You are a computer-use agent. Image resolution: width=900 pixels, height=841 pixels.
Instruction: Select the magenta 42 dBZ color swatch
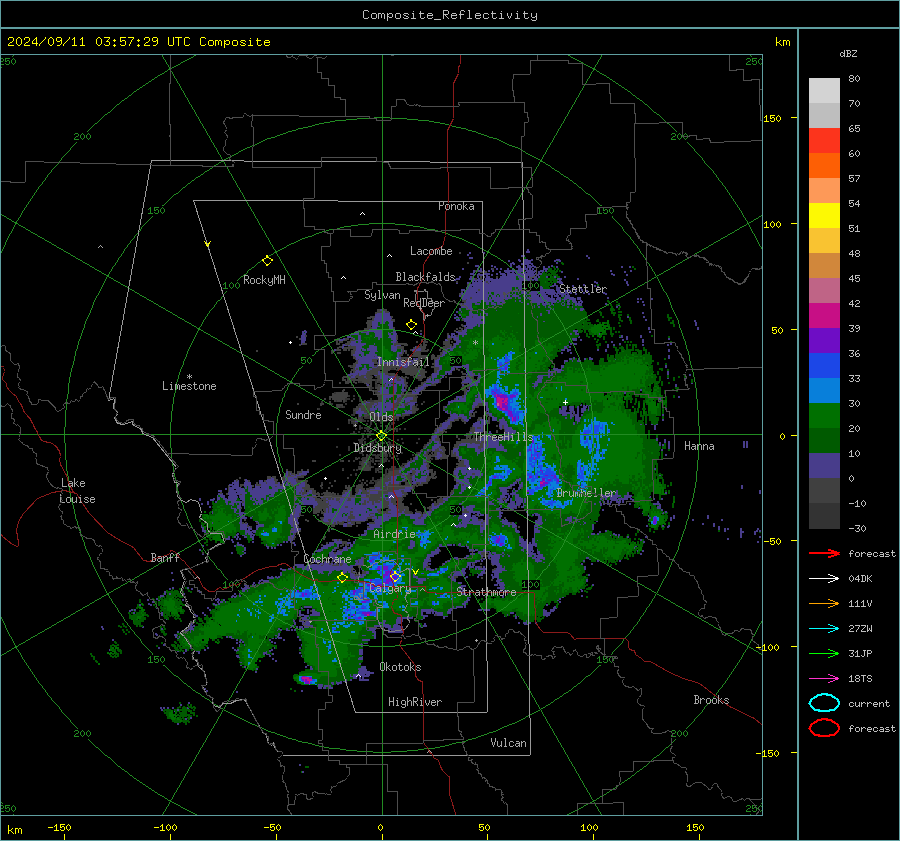824,315
